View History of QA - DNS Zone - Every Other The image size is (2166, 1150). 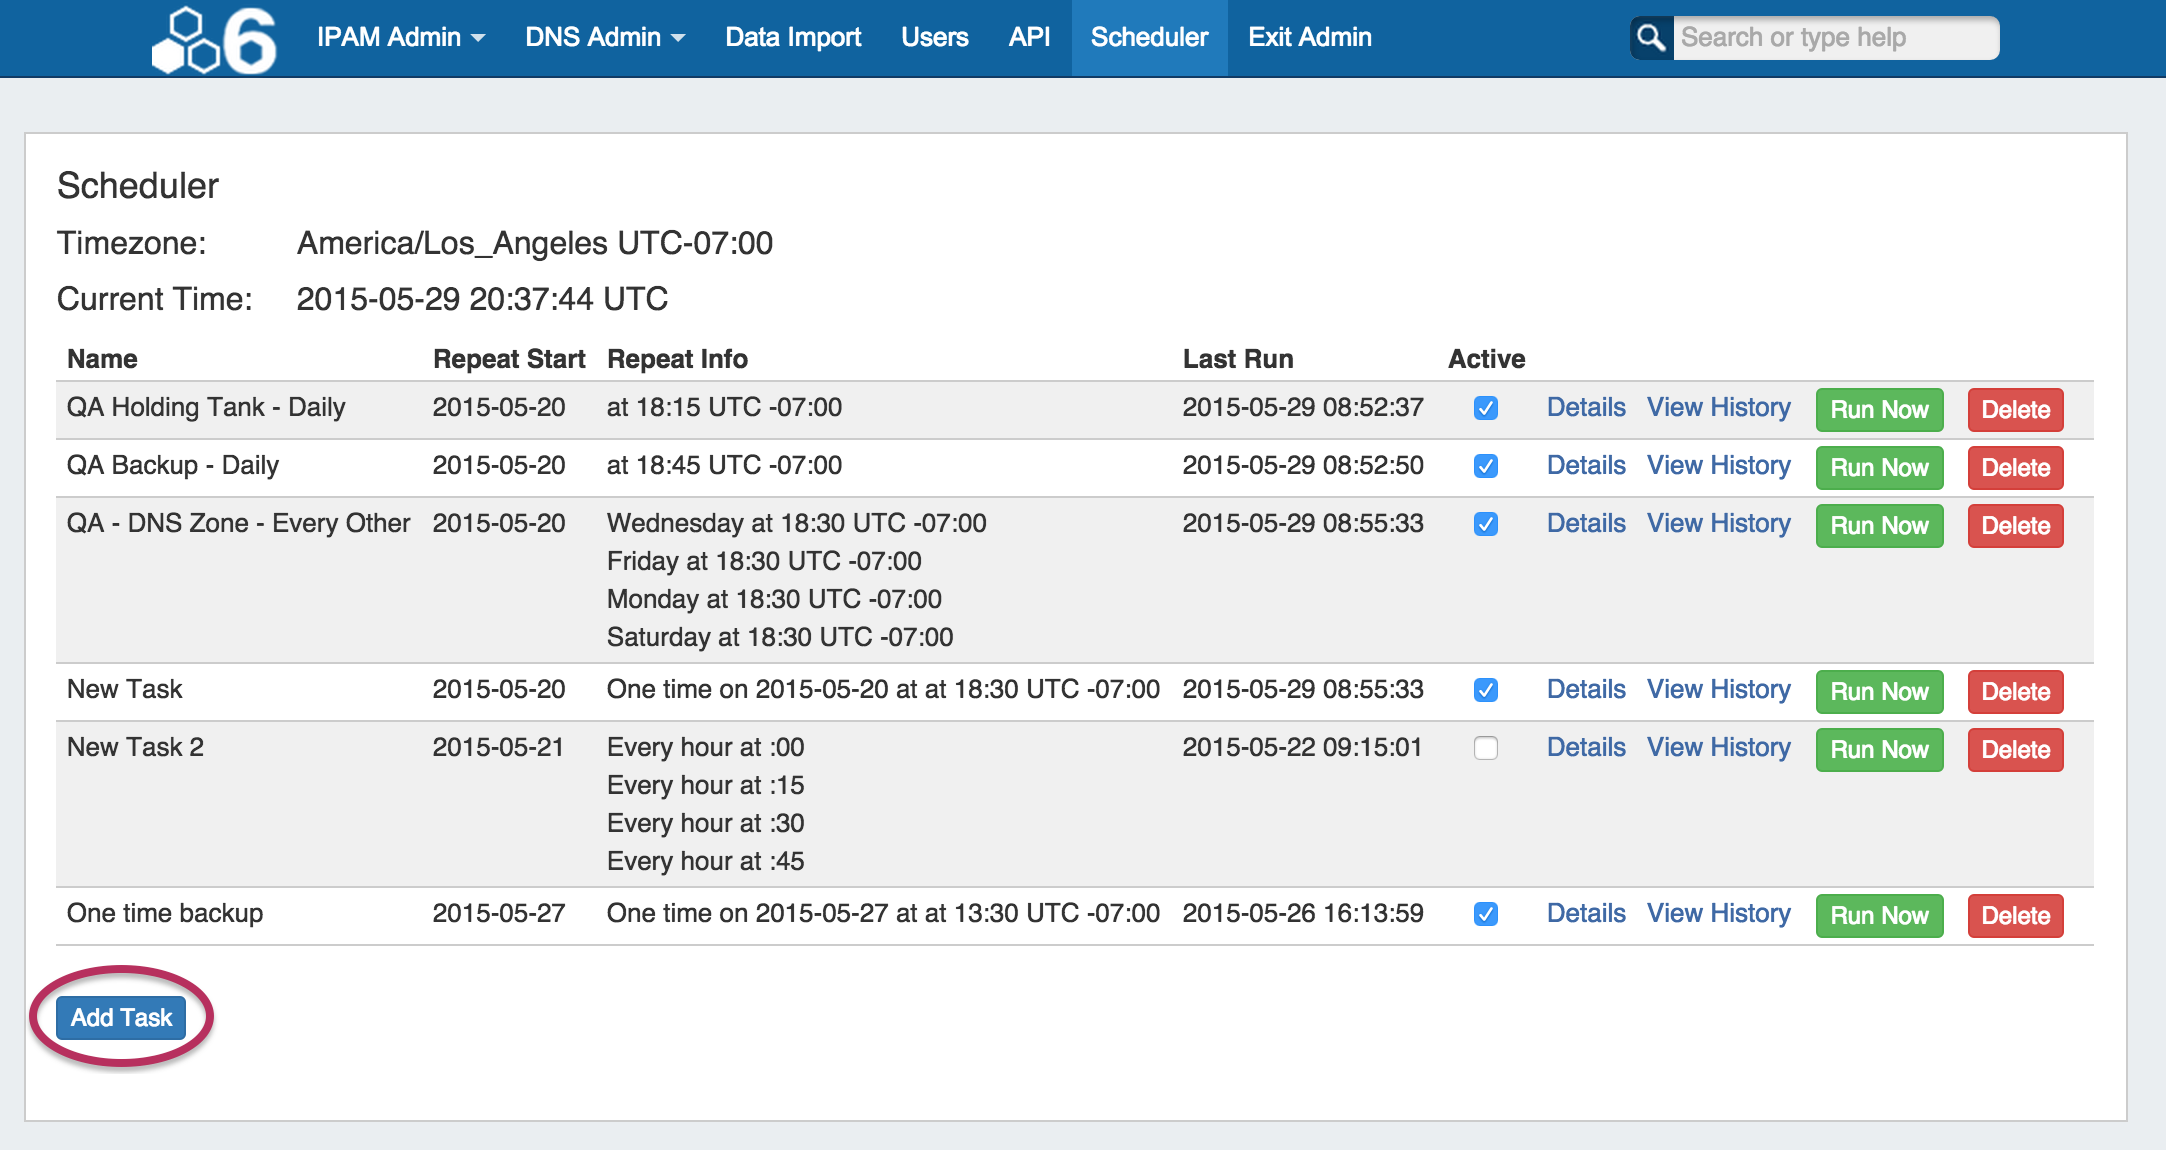coord(1719,523)
